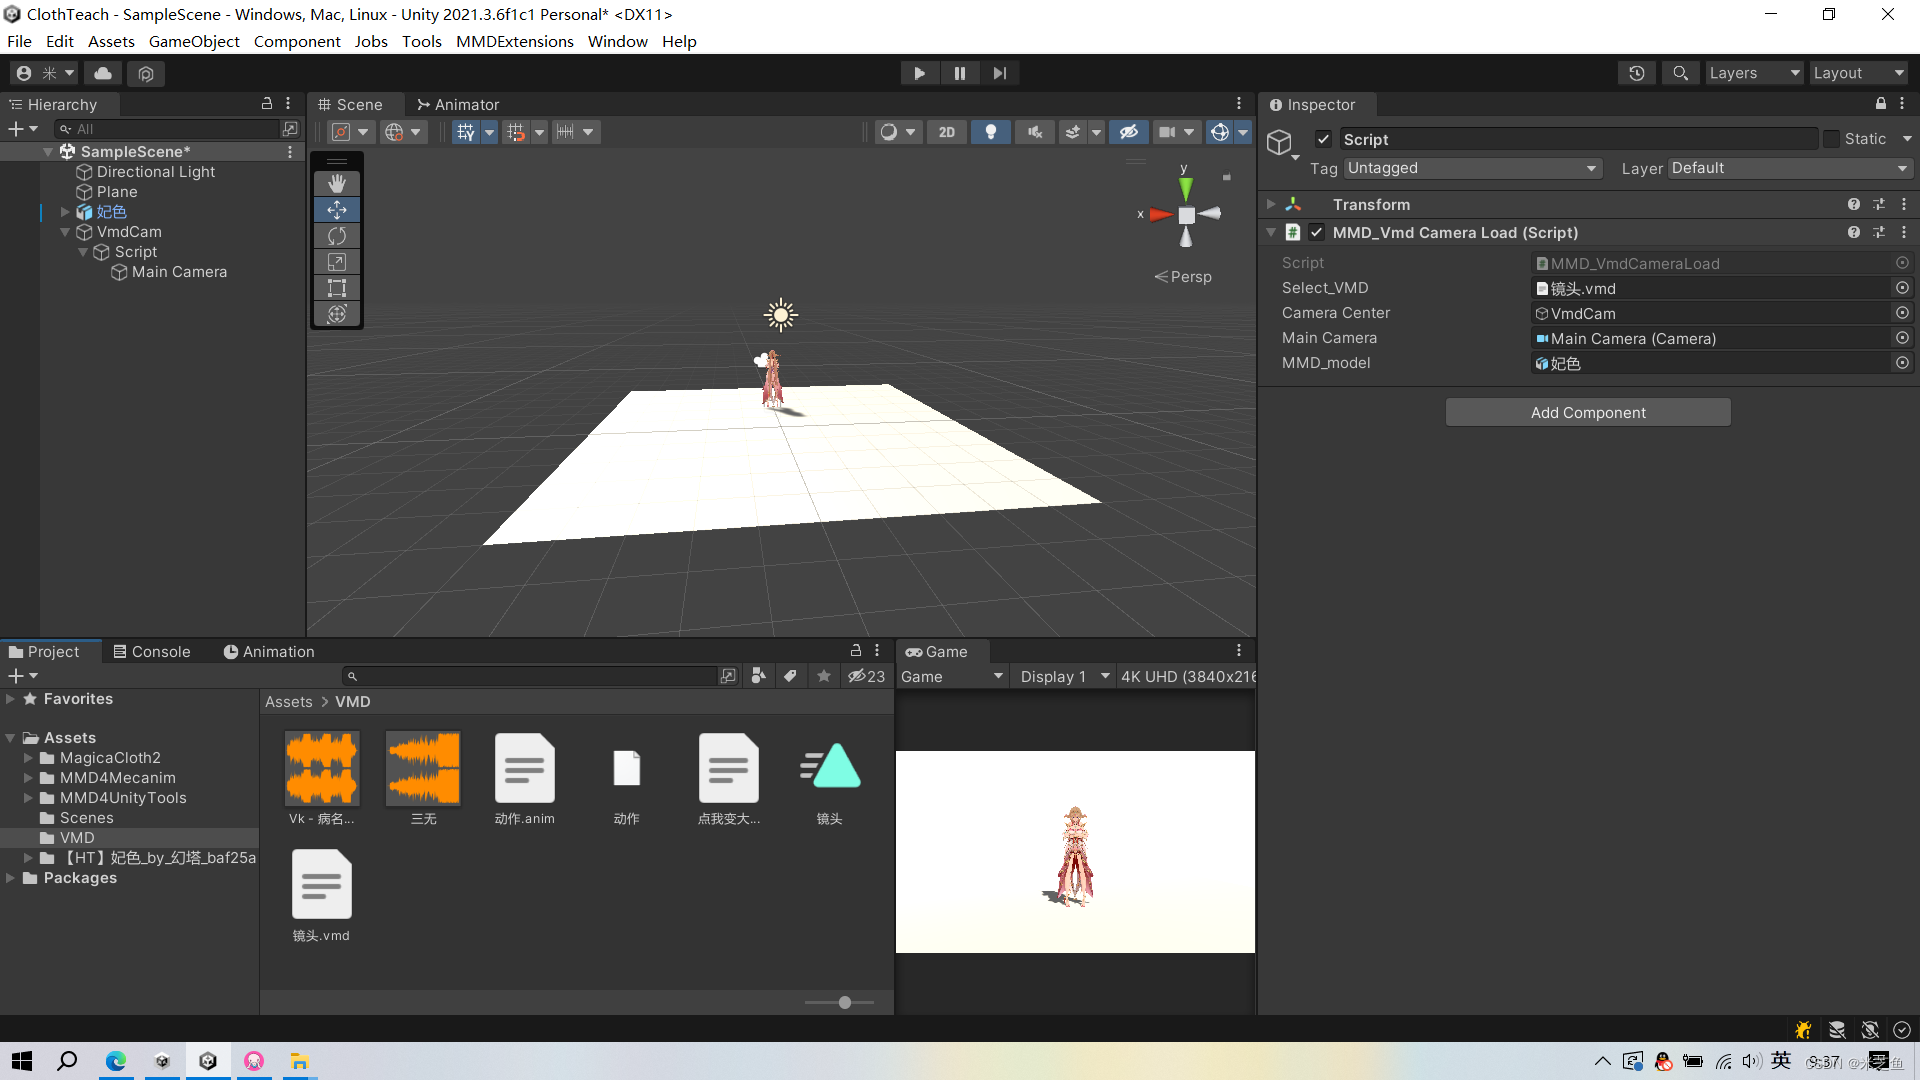Image resolution: width=1920 pixels, height=1080 pixels.
Task: Open the MMDExtensions menu
Action: click(514, 41)
